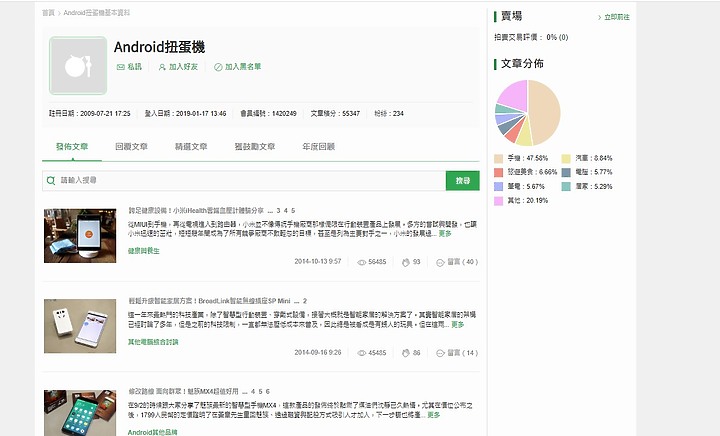The image size is (720, 436).
Task: Click the 加入黑名單 blacklist link
Action: [x=242, y=67]
